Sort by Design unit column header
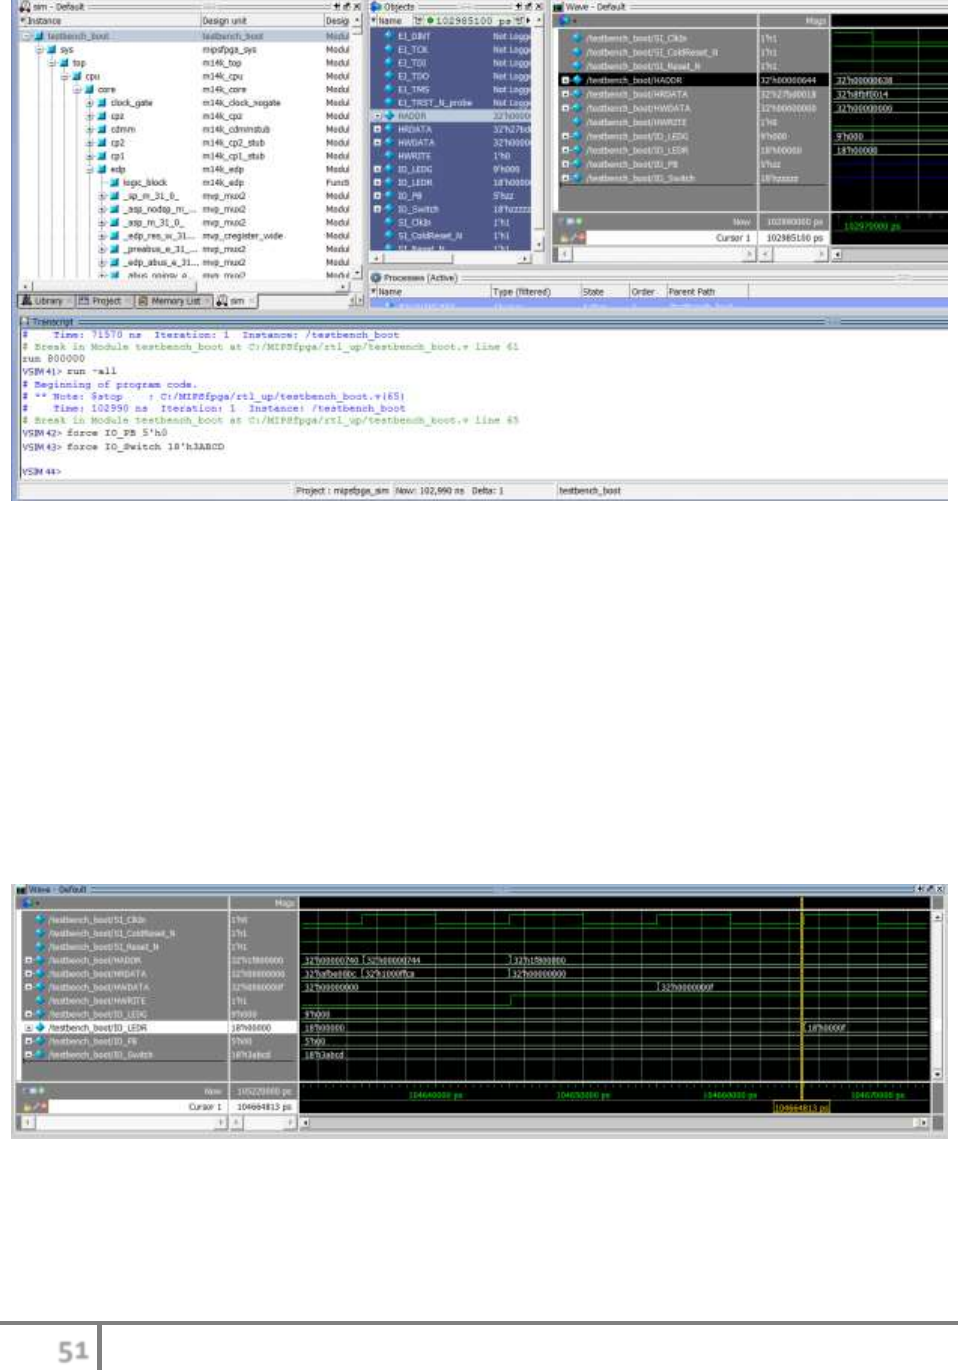Viewport: 958px width, 1370px height. tap(262, 20)
